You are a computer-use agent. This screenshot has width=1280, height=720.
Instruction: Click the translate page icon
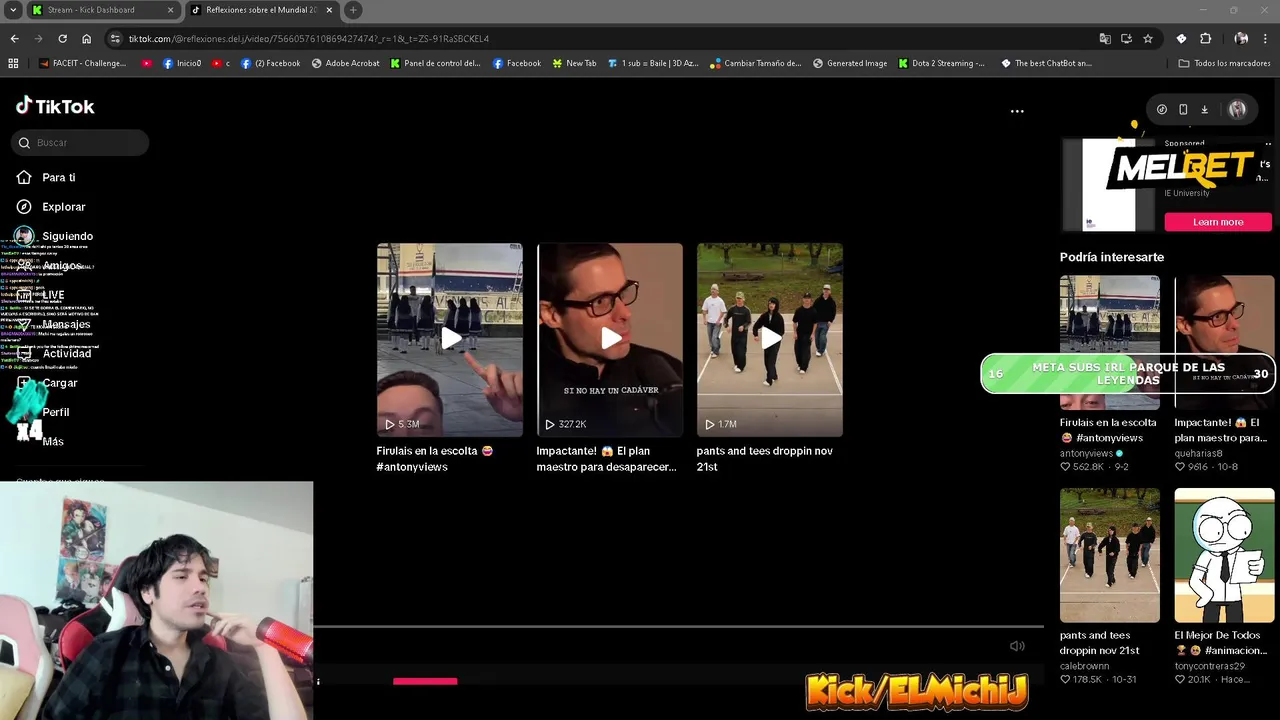click(1105, 38)
